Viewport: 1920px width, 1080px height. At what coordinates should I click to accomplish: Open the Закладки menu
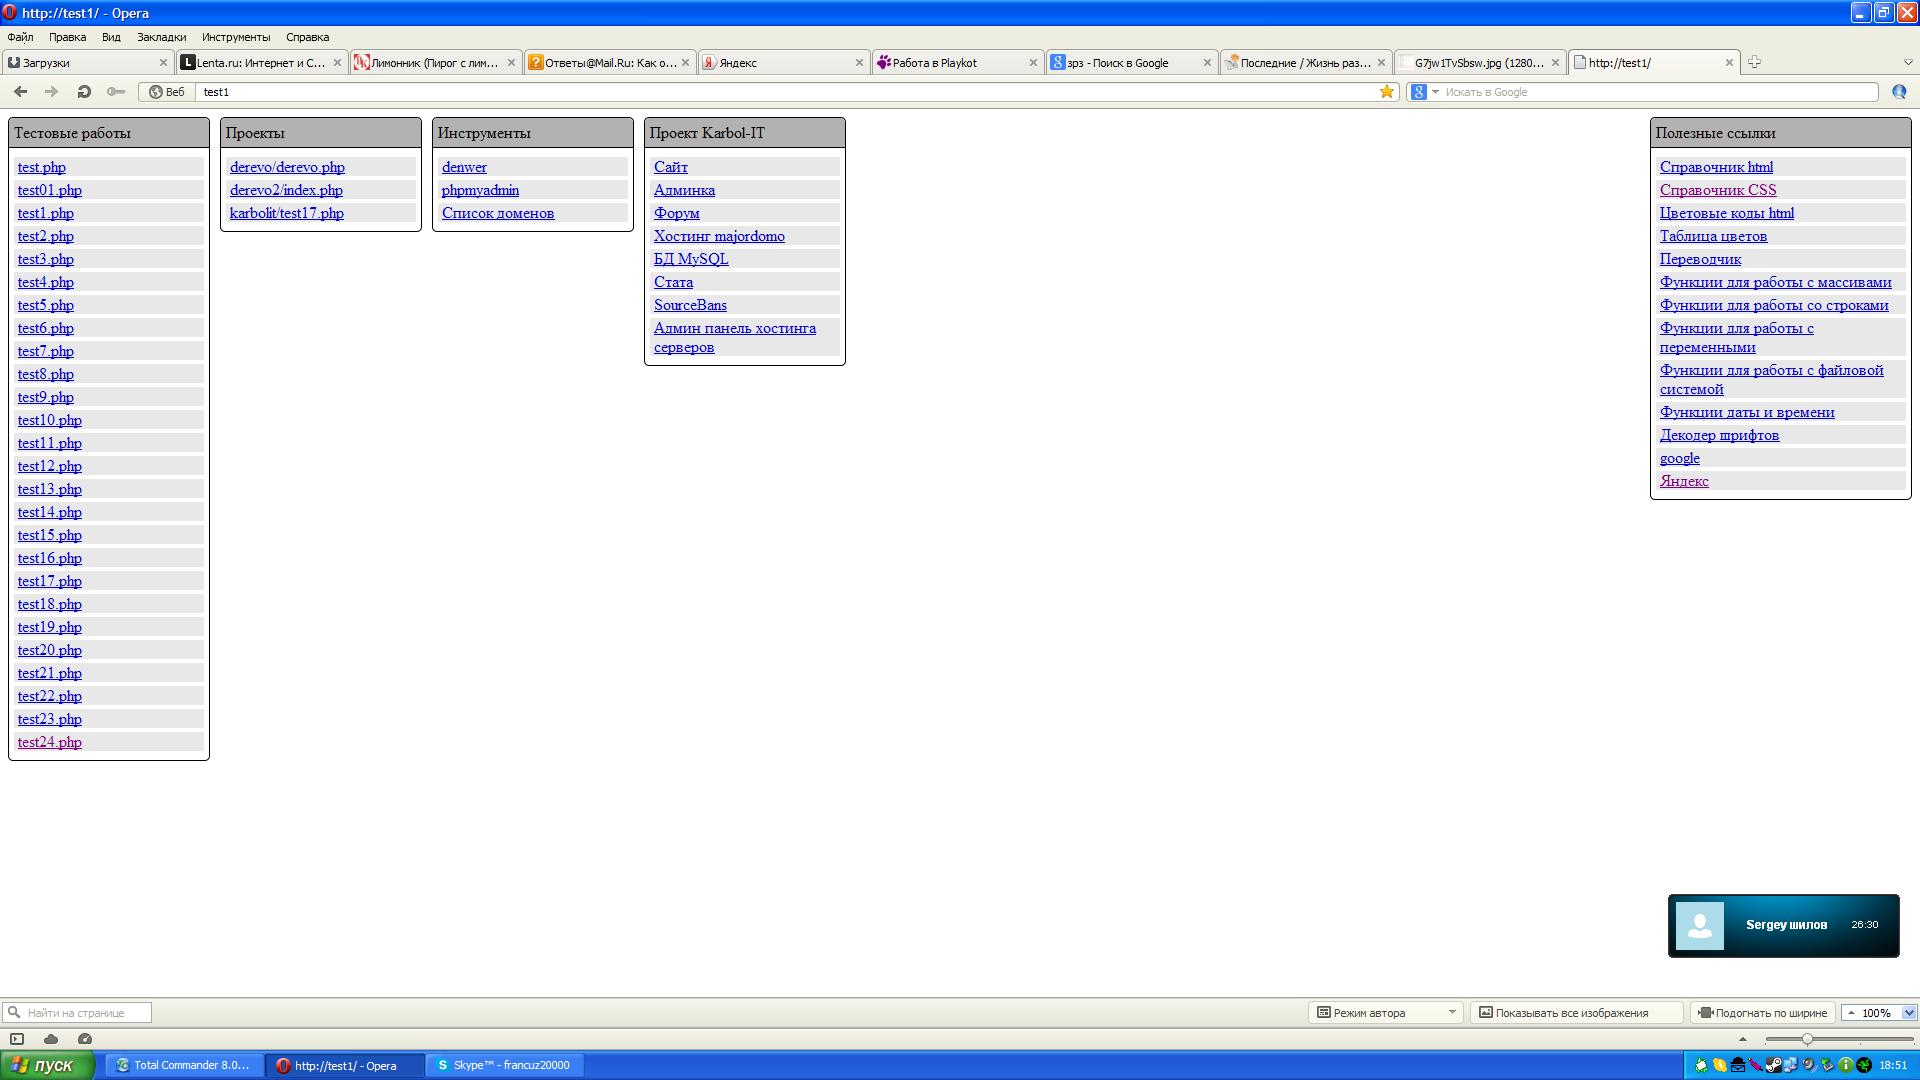pyautogui.click(x=161, y=37)
